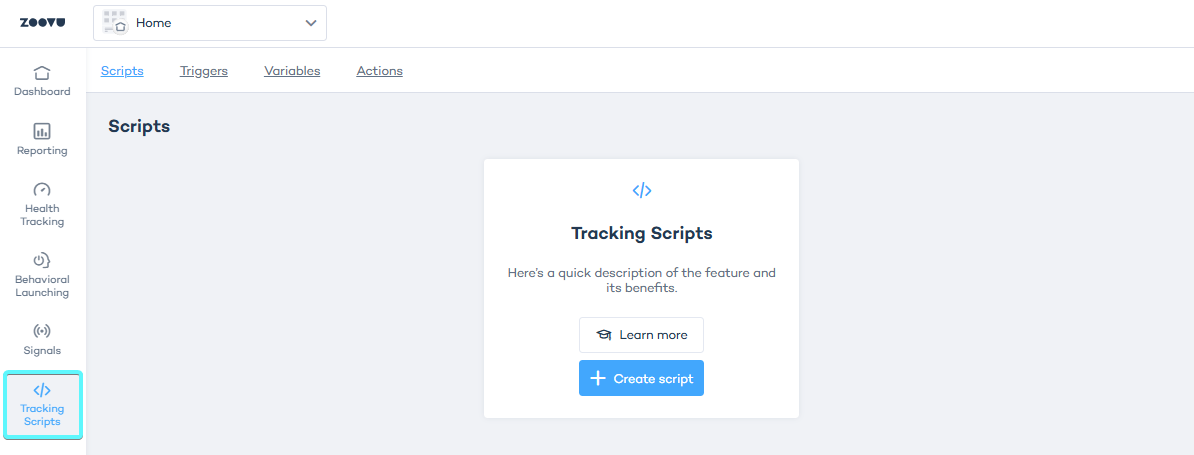Click the Zoovu logo
Image resolution: width=1194 pixels, height=455 pixels.
(42, 23)
